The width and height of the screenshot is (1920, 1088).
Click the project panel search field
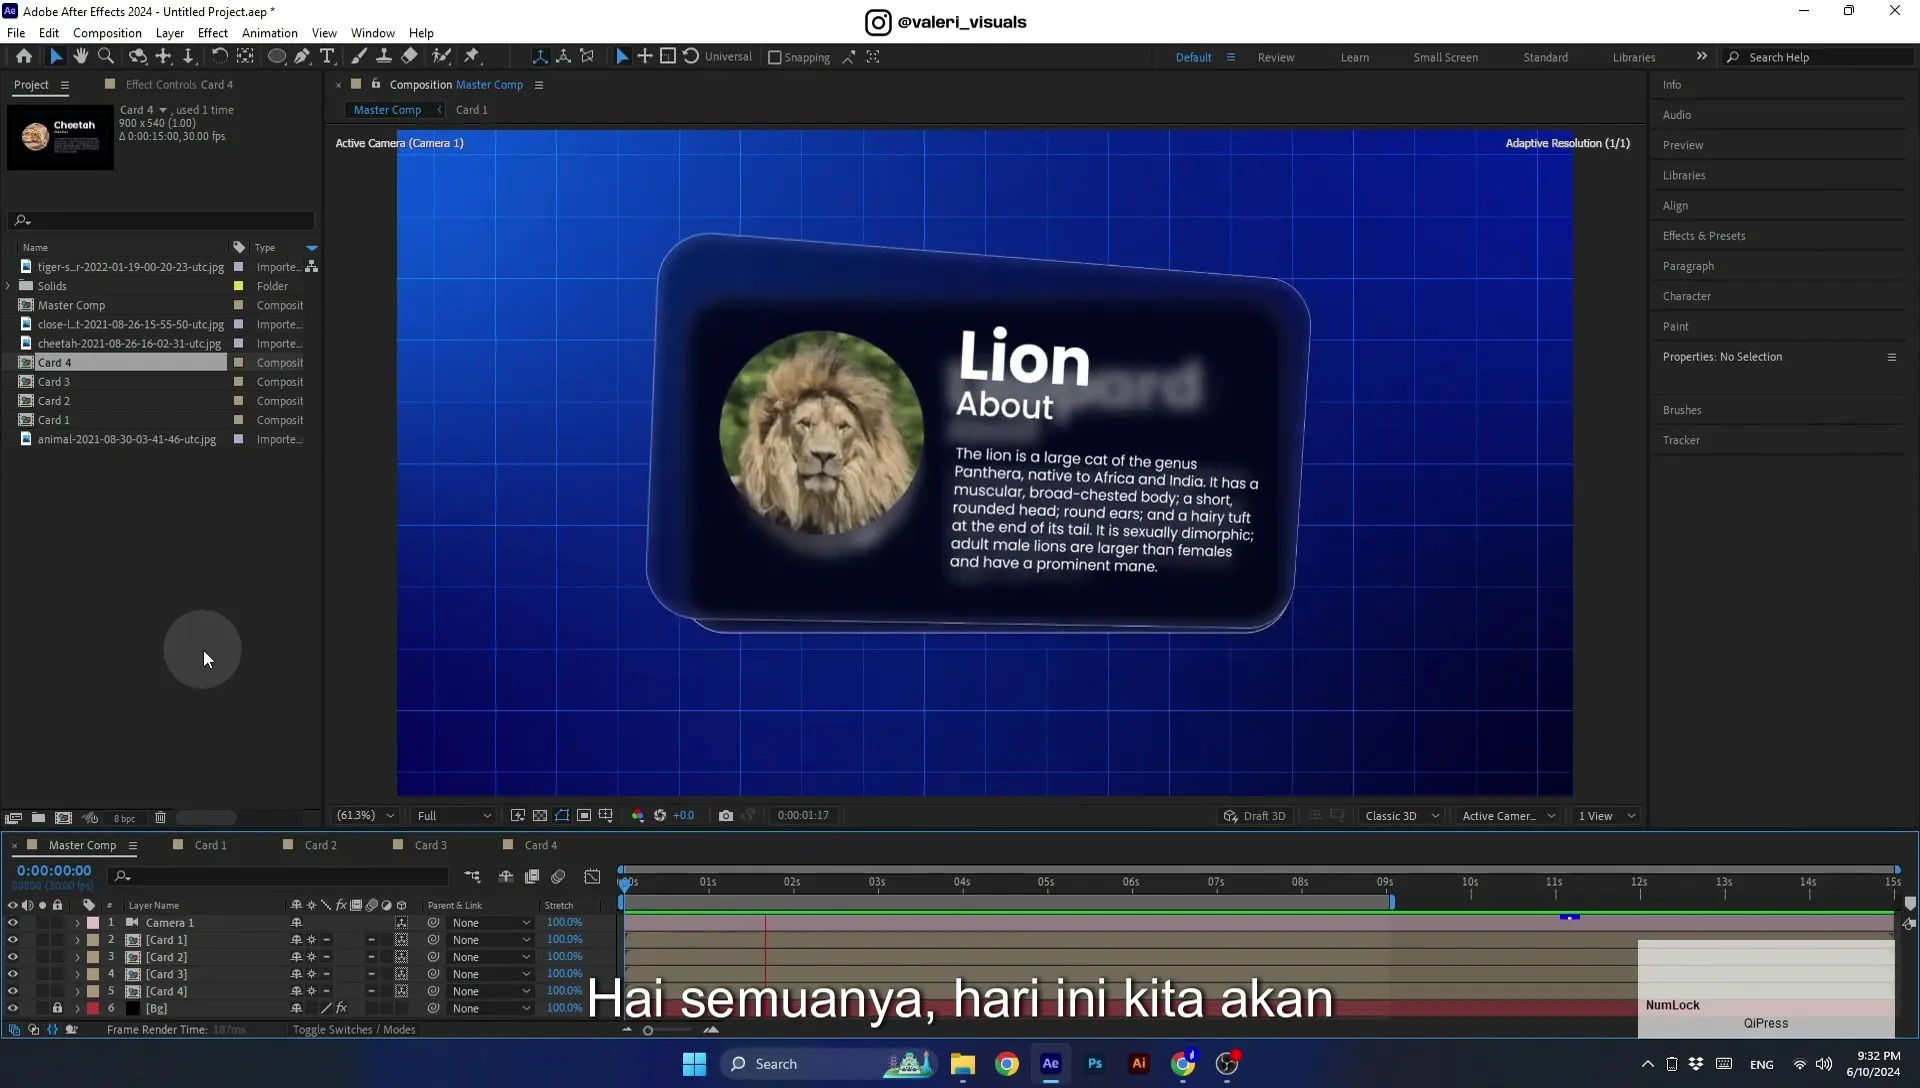pos(162,220)
